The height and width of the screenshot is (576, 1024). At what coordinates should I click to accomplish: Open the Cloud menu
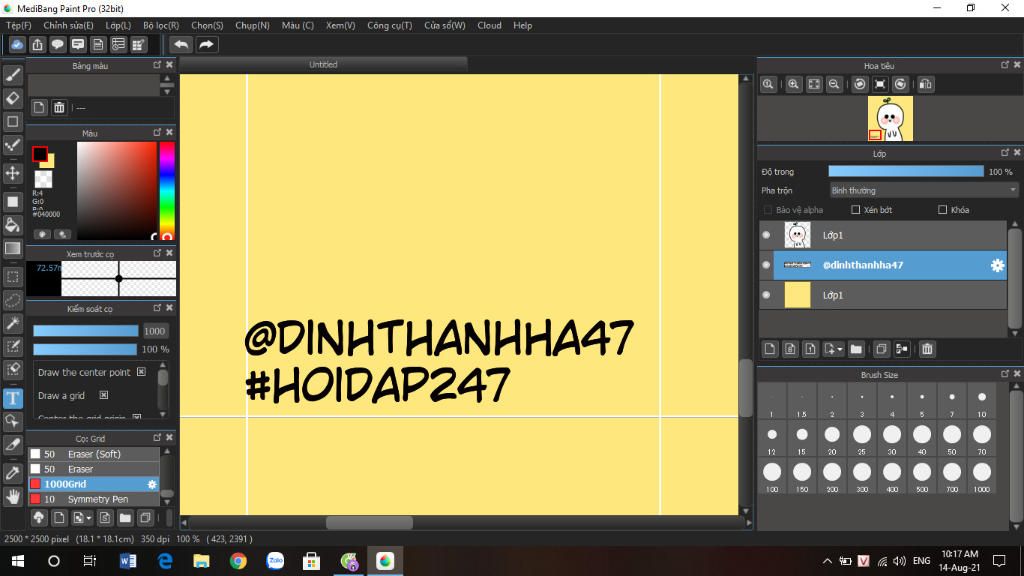coord(489,25)
